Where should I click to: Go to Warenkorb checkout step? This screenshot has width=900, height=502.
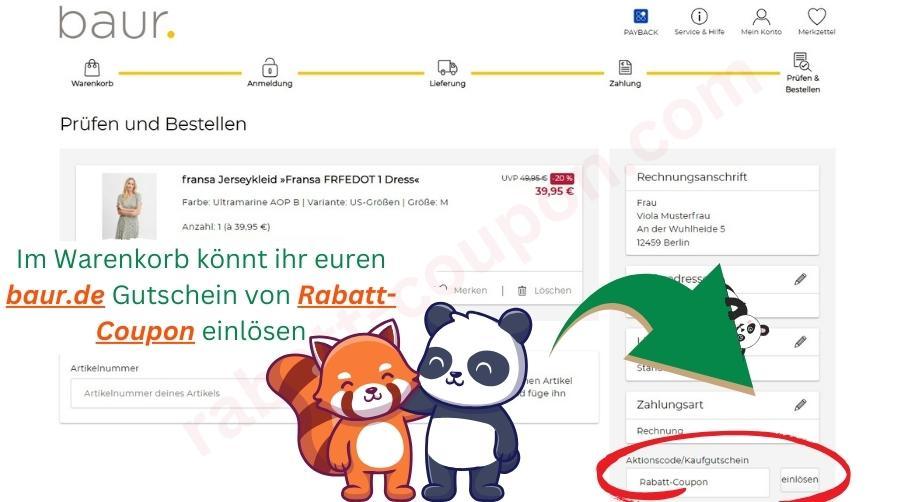pyautogui.click(x=92, y=69)
